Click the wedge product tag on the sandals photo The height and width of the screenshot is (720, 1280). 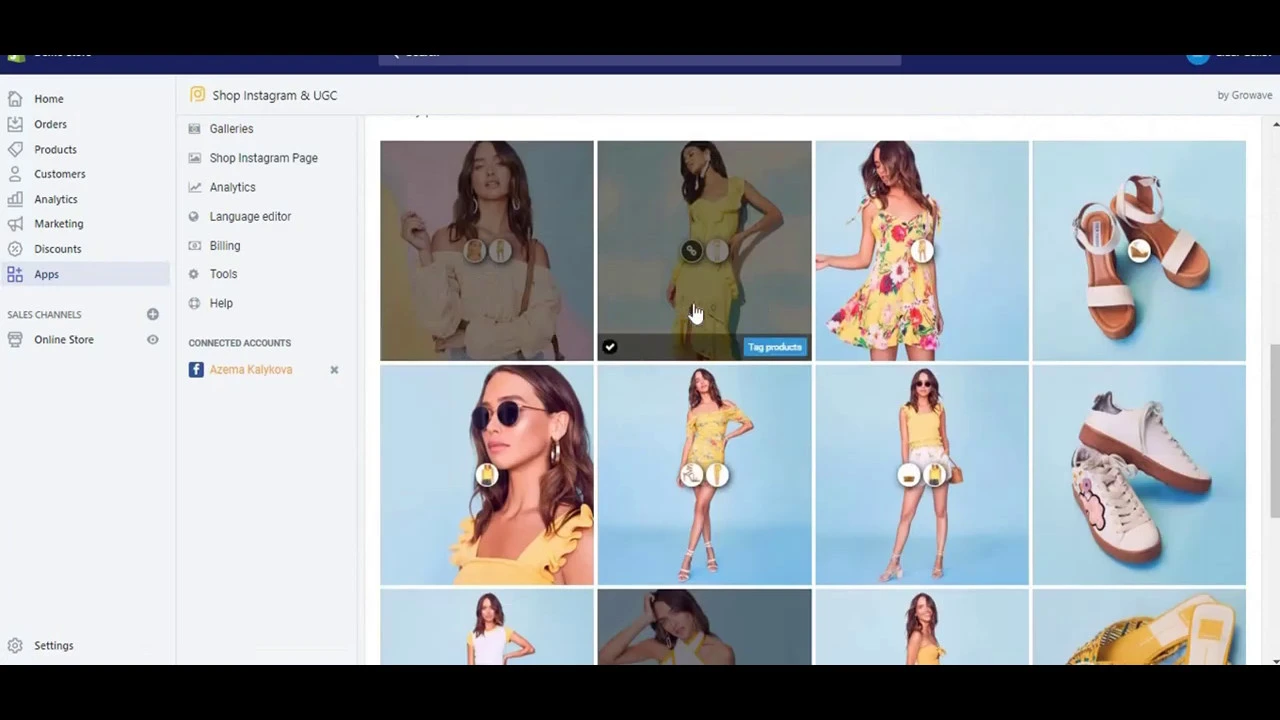[x=1139, y=251]
